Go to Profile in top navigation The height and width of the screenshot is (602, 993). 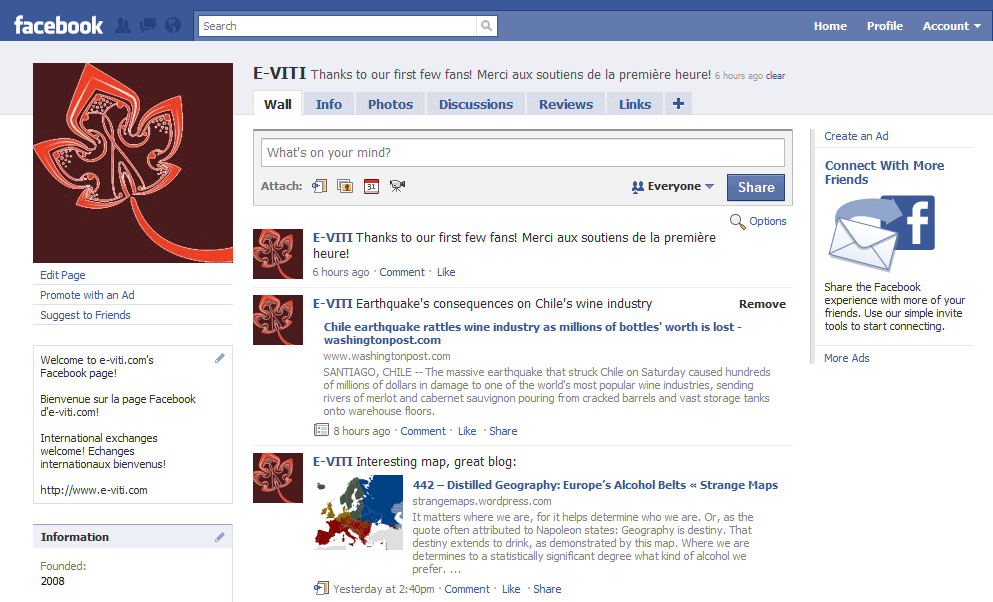point(885,26)
